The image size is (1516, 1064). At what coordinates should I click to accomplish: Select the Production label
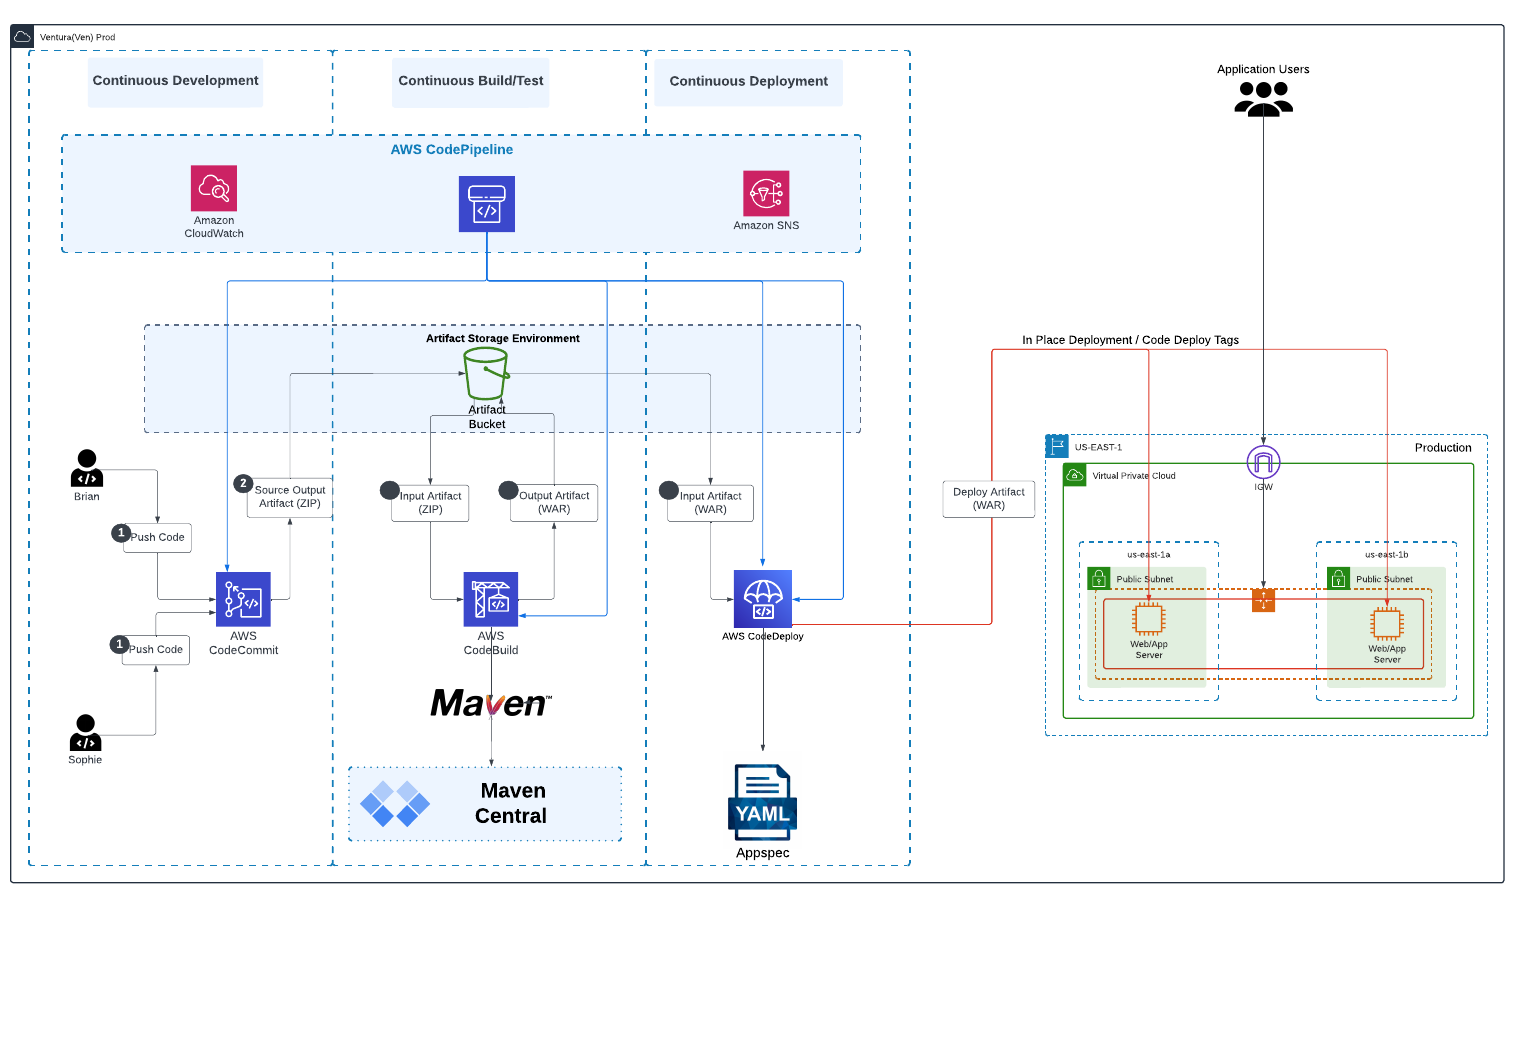(1443, 448)
